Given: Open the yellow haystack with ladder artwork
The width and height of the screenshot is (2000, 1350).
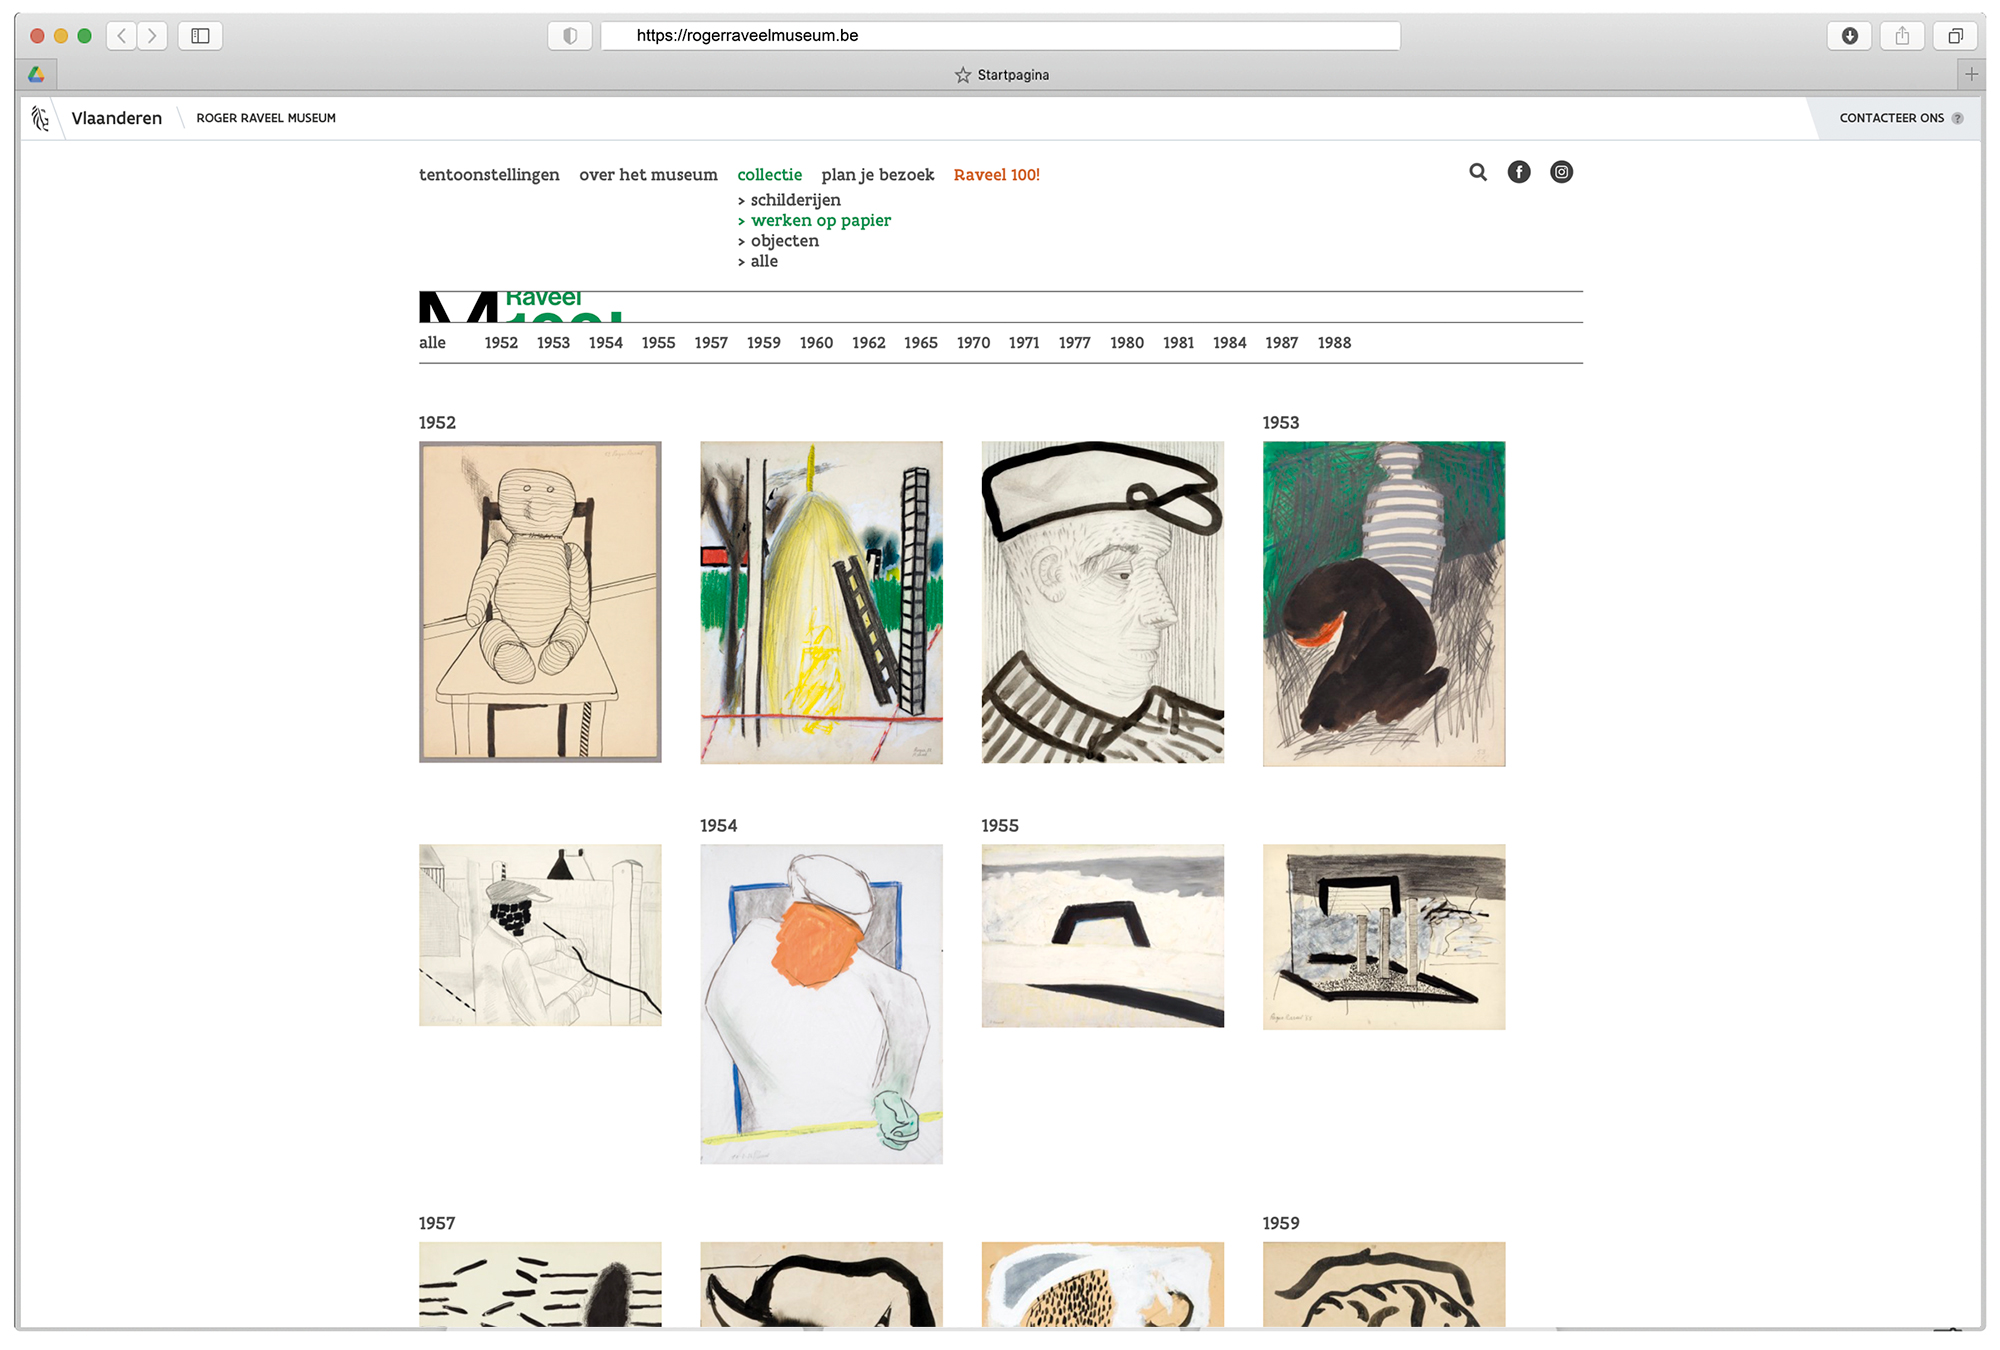Looking at the screenshot, I should coord(821,602).
